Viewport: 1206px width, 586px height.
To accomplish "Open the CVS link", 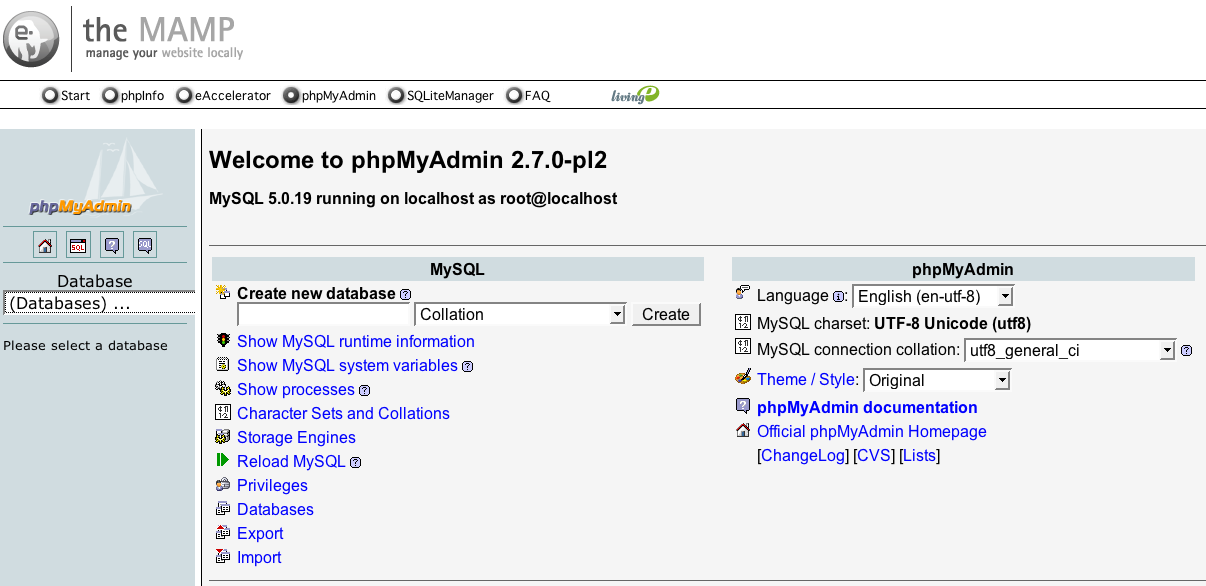I will click(x=874, y=456).
